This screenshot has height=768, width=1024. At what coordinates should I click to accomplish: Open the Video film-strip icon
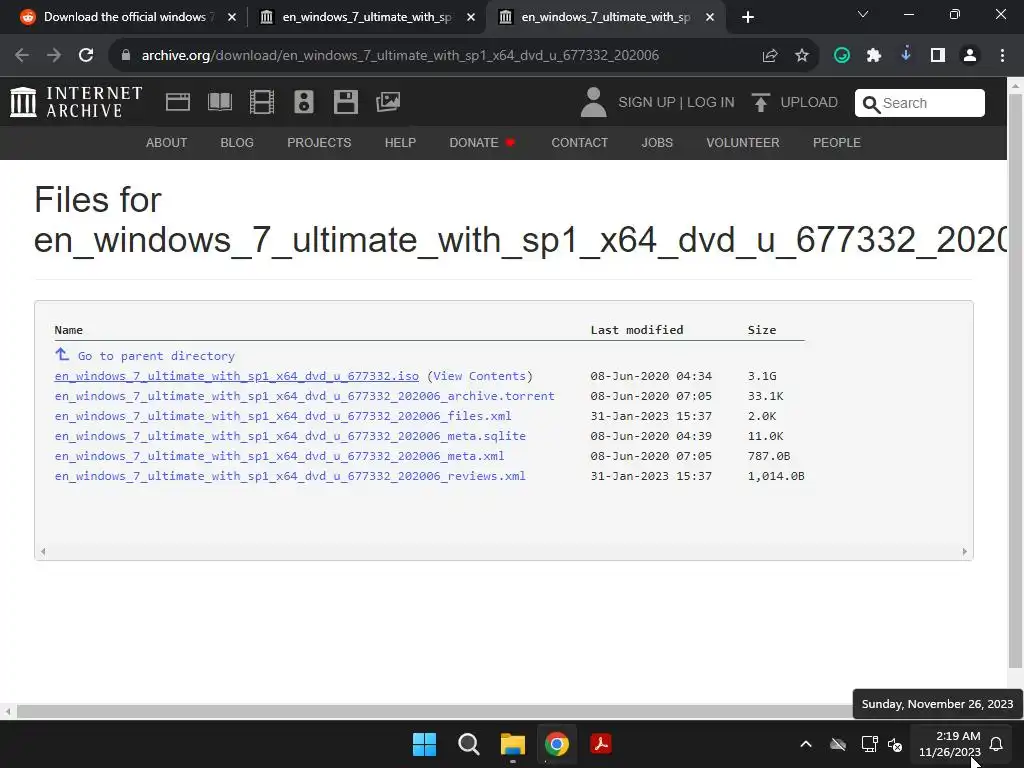(x=262, y=102)
